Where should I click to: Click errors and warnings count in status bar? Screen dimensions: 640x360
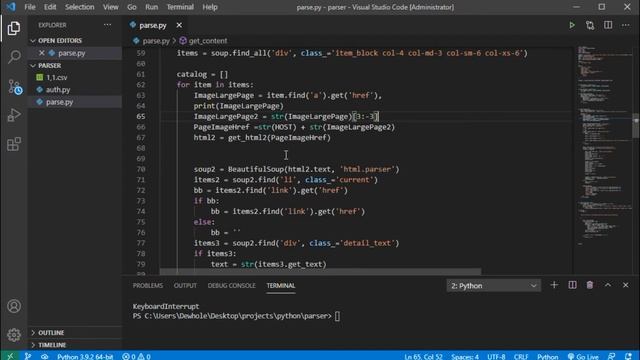136,356
